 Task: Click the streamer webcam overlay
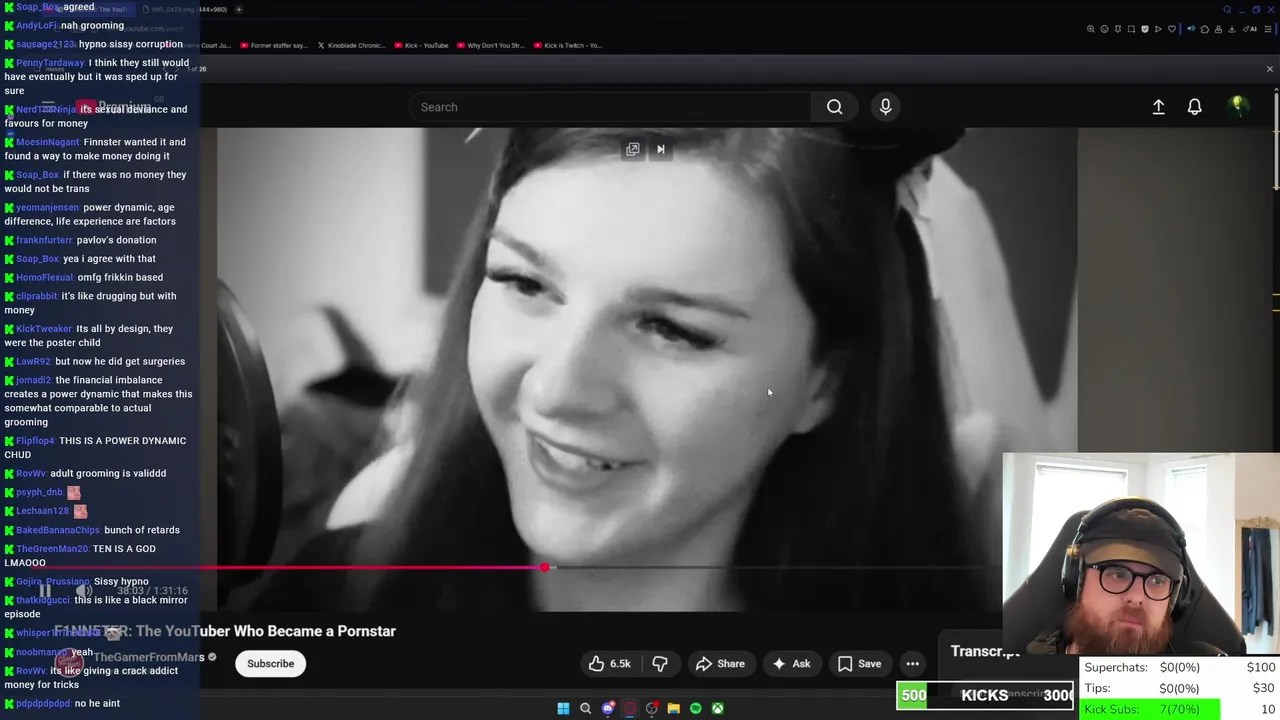(x=1140, y=554)
